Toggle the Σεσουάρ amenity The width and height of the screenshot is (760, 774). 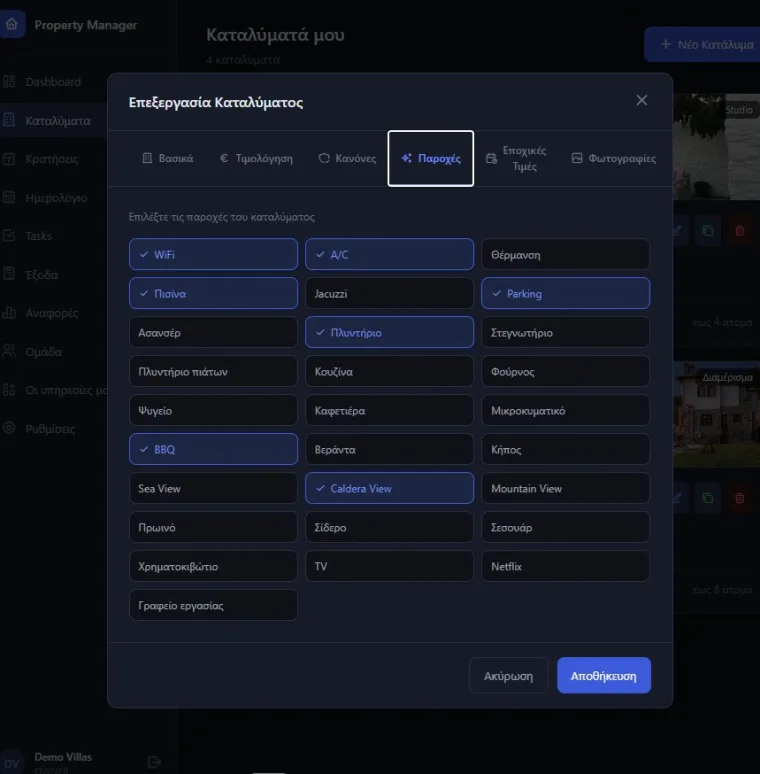(566, 527)
